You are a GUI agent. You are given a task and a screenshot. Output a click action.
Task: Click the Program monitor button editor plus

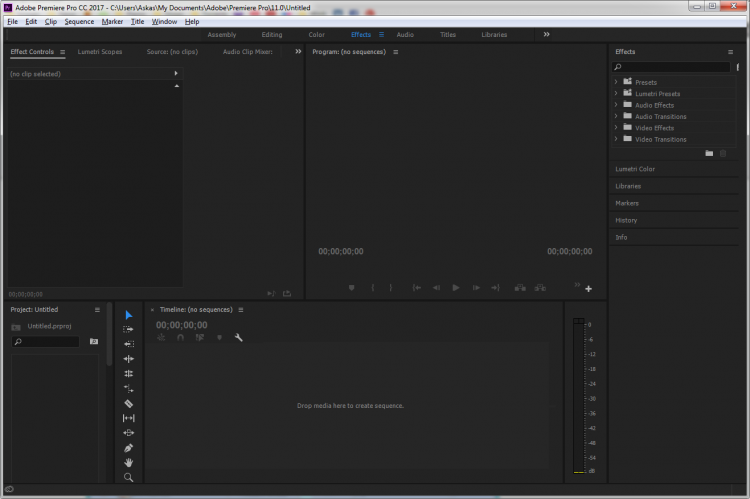point(588,288)
